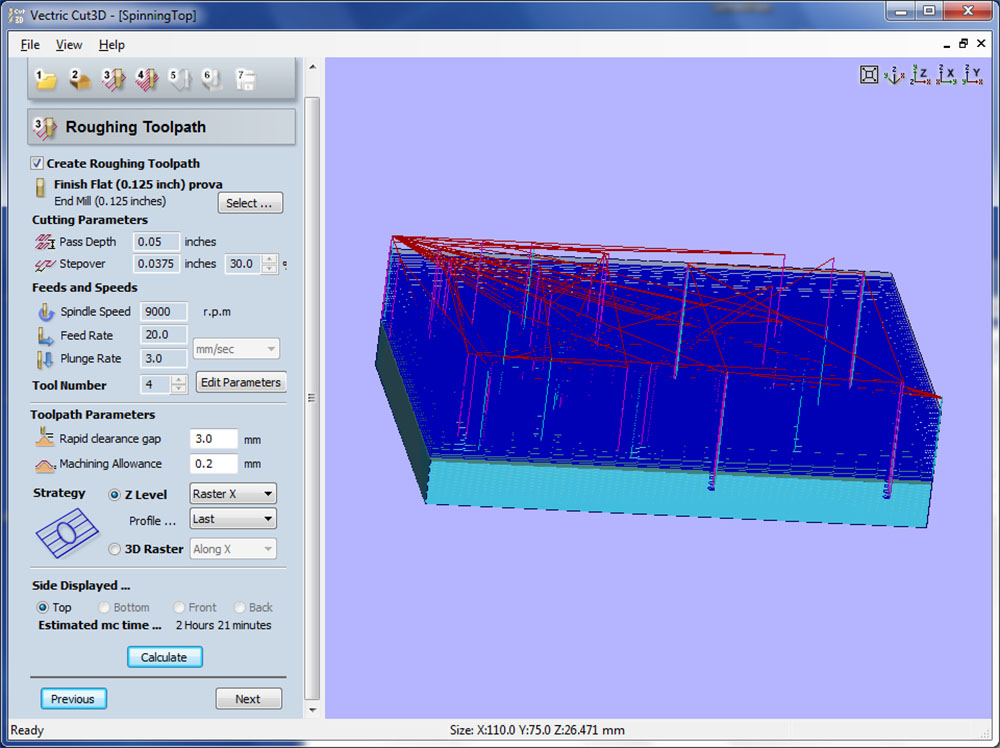The height and width of the screenshot is (748, 1000).
Task: Click the greyed step 6 preview icon
Action: click(212, 80)
